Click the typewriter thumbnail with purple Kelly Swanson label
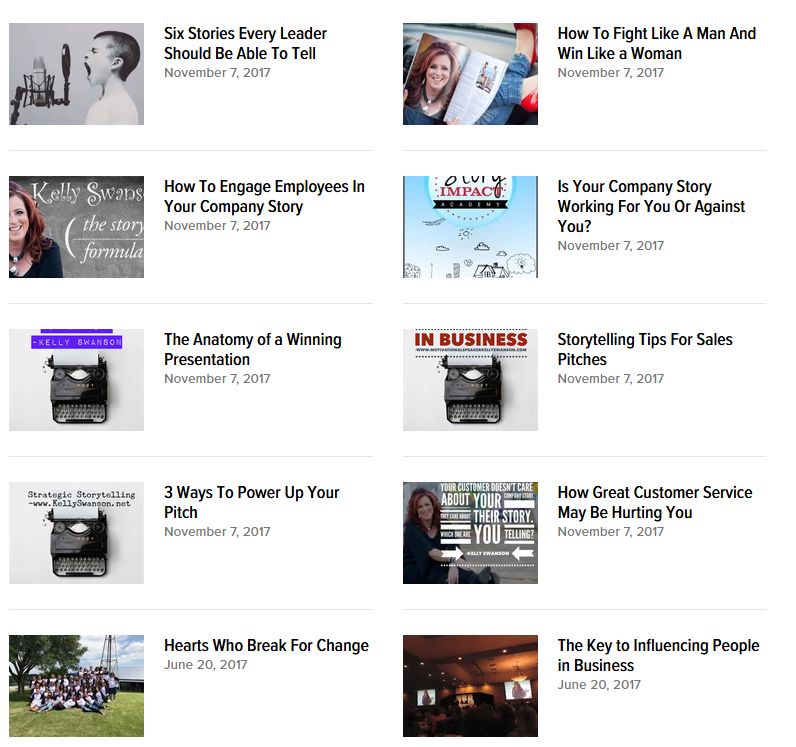This screenshot has width=796, height=747. [x=76, y=380]
